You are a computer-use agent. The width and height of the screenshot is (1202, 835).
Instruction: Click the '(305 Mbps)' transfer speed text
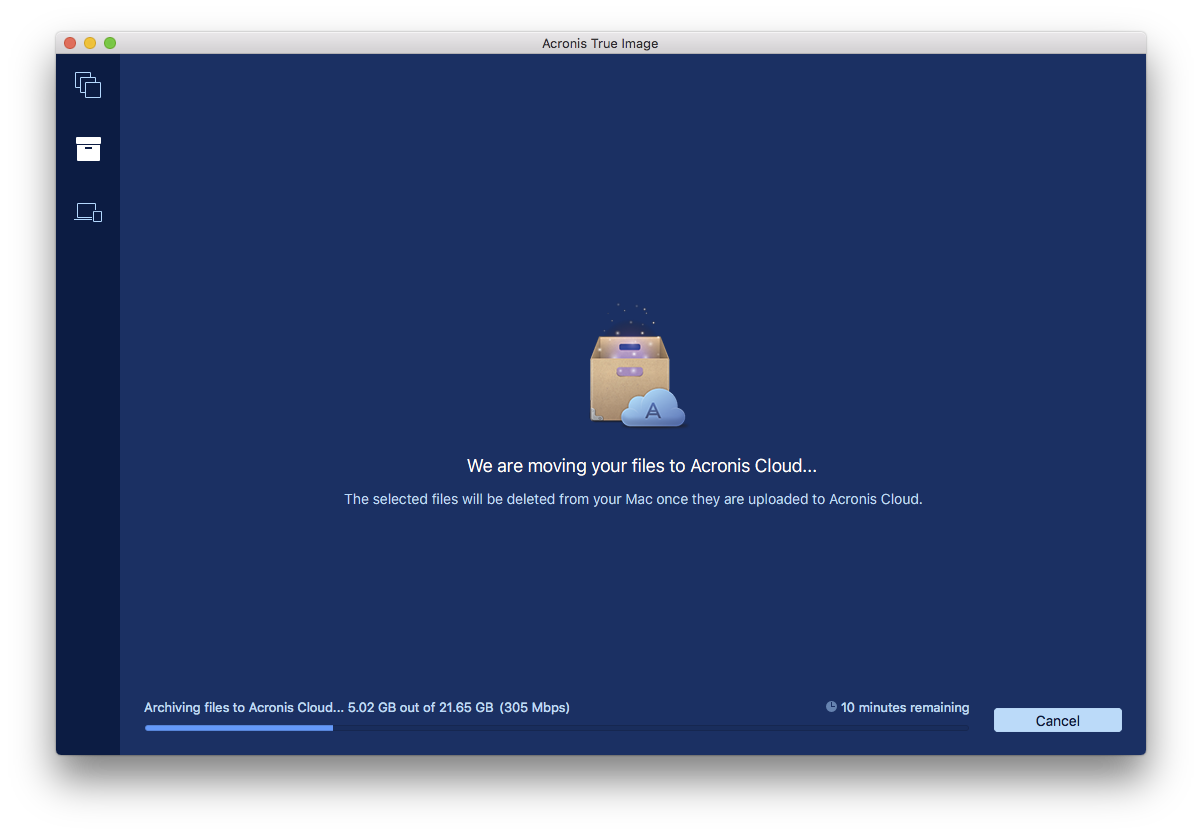pos(535,707)
